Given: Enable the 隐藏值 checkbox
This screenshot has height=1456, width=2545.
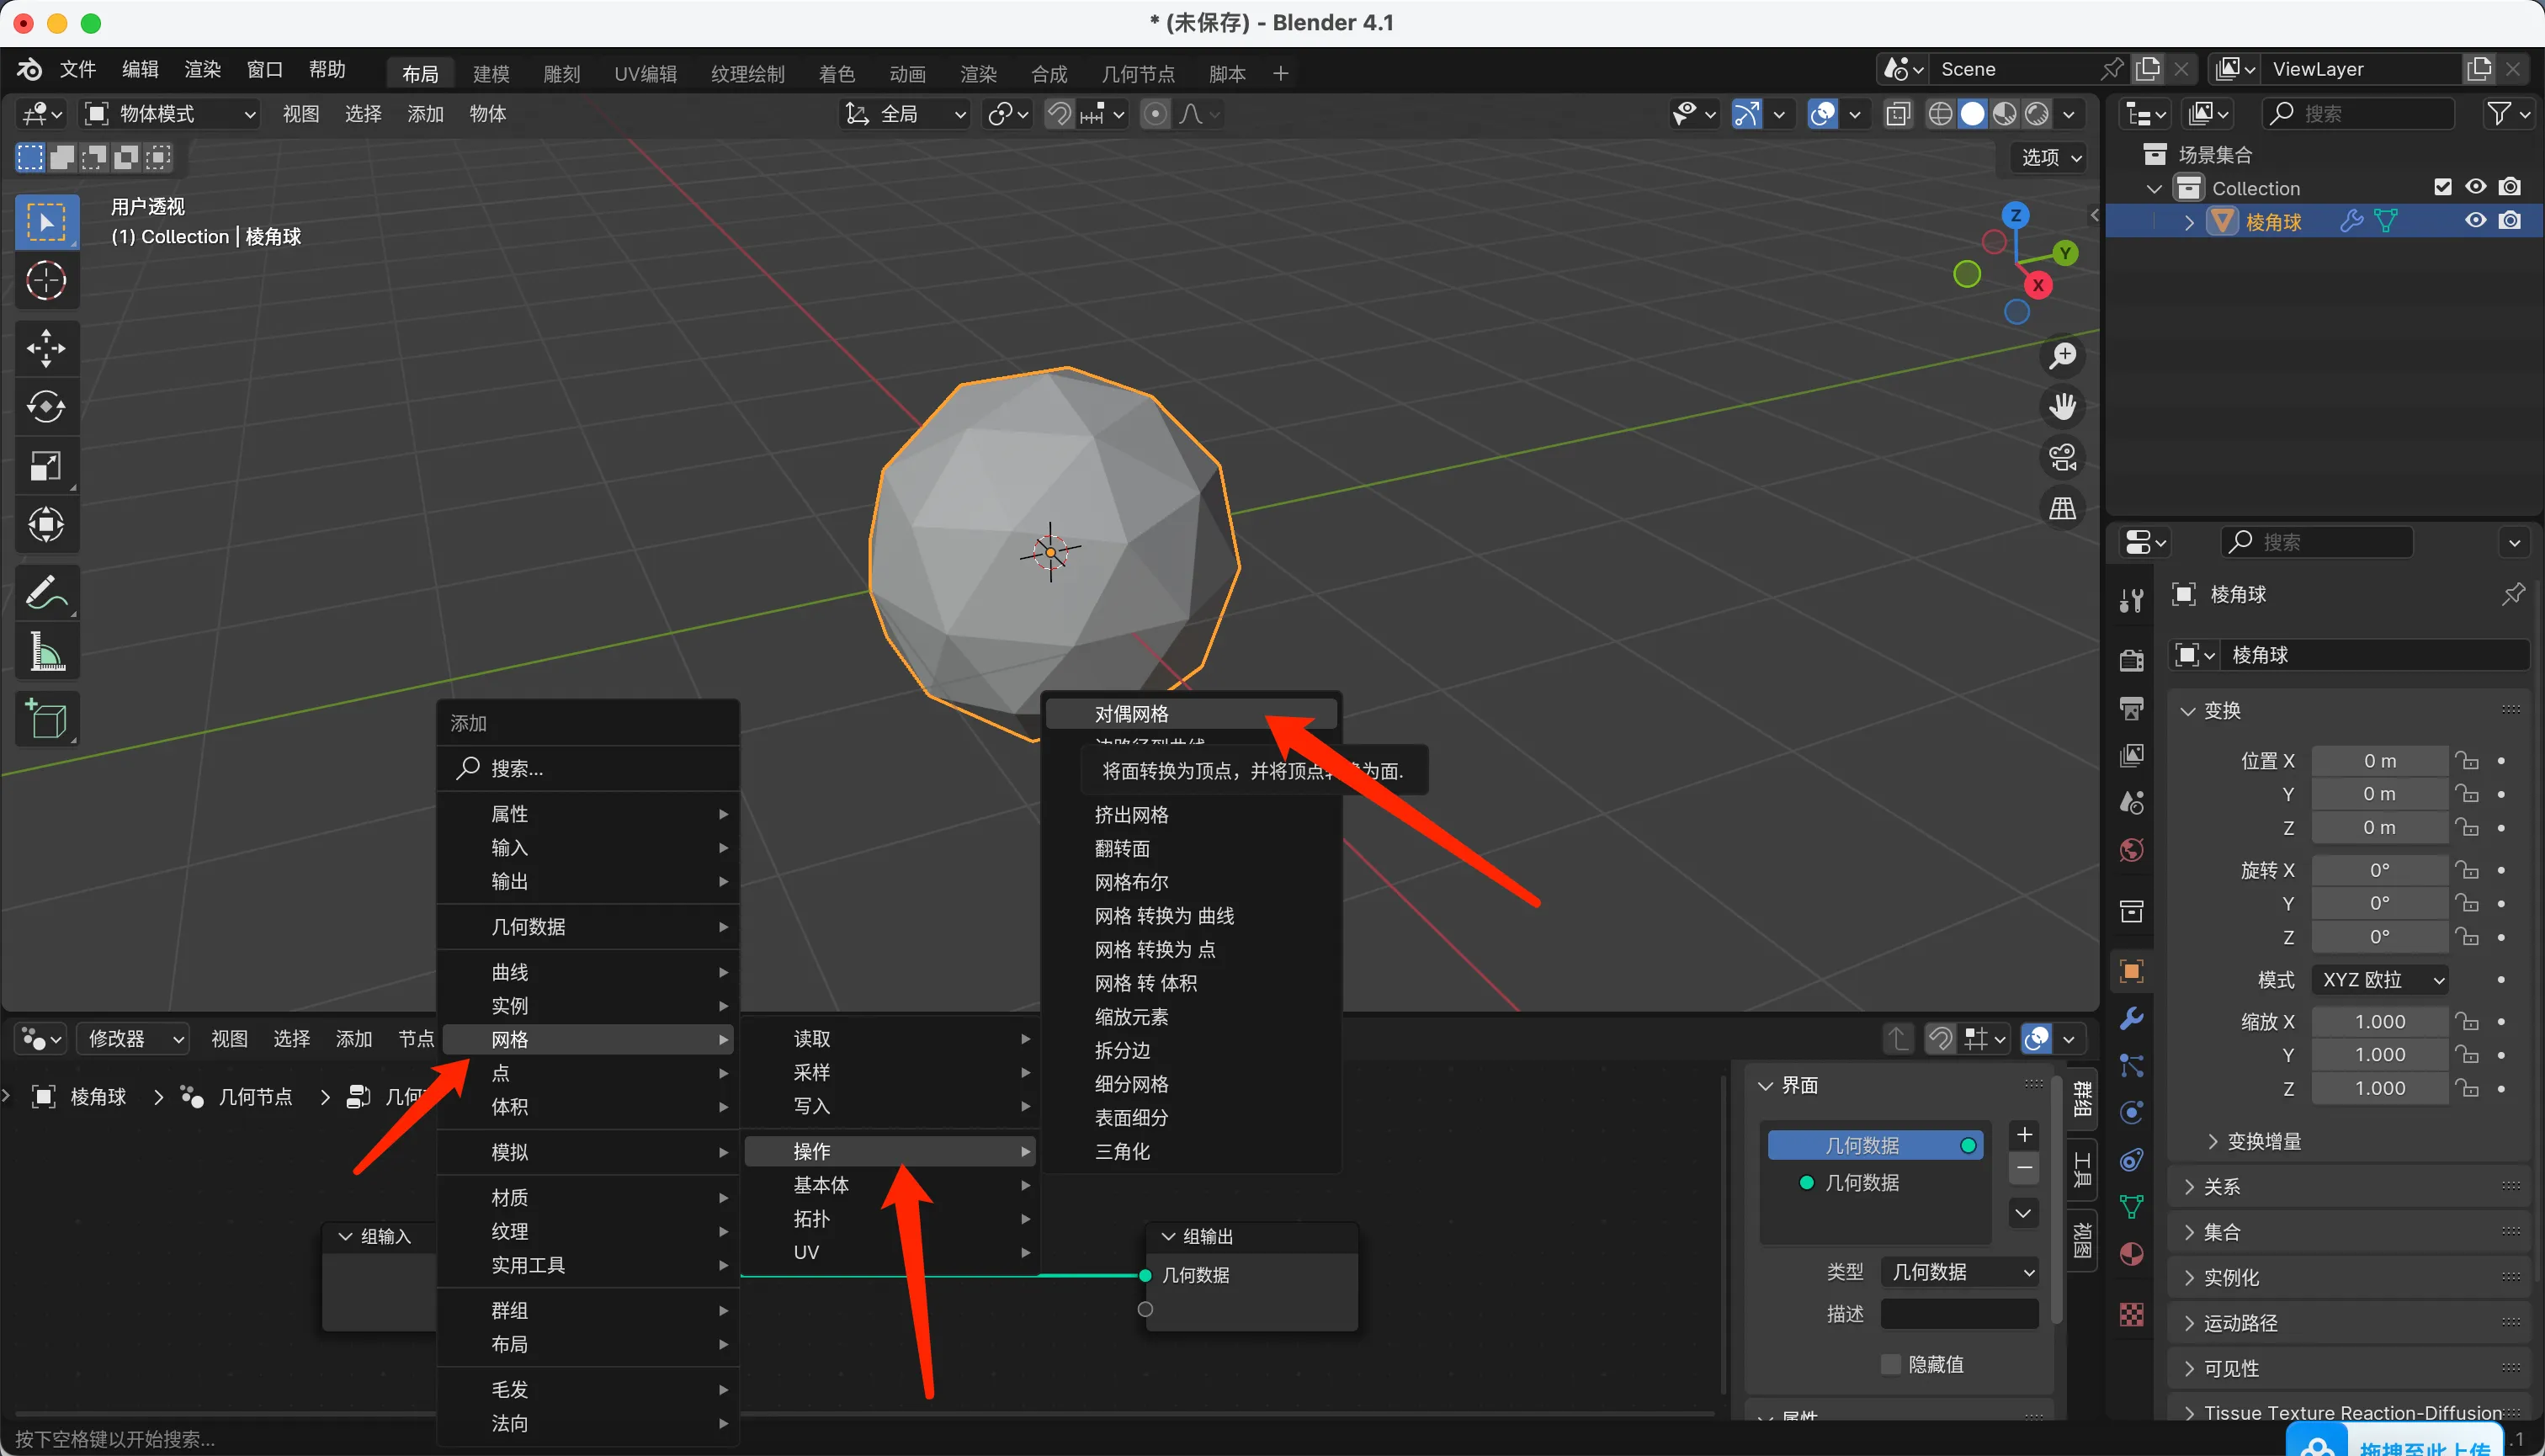Looking at the screenshot, I should pyautogui.click(x=1890, y=1364).
